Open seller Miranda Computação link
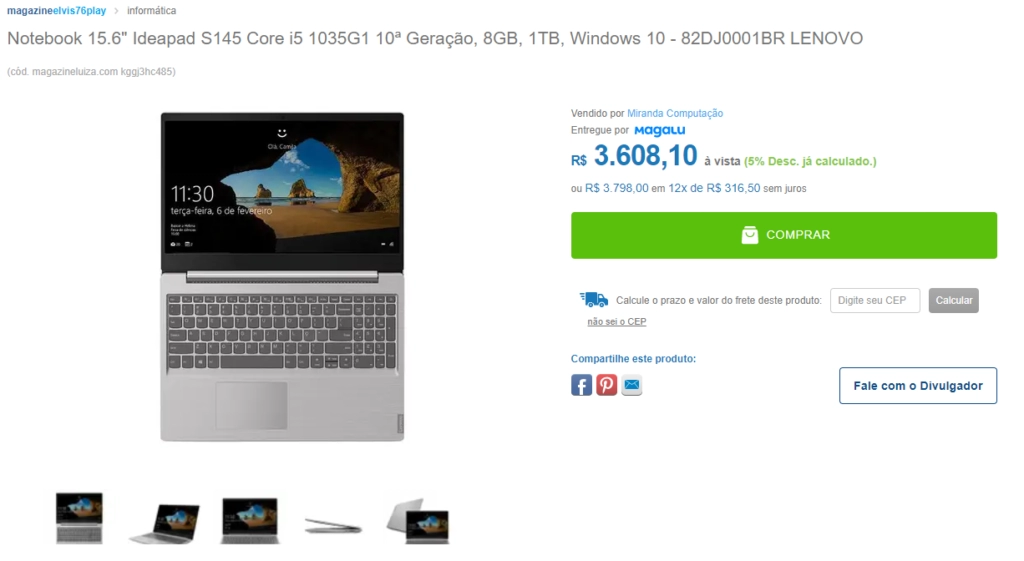1024x561 pixels. tap(675, 113)
